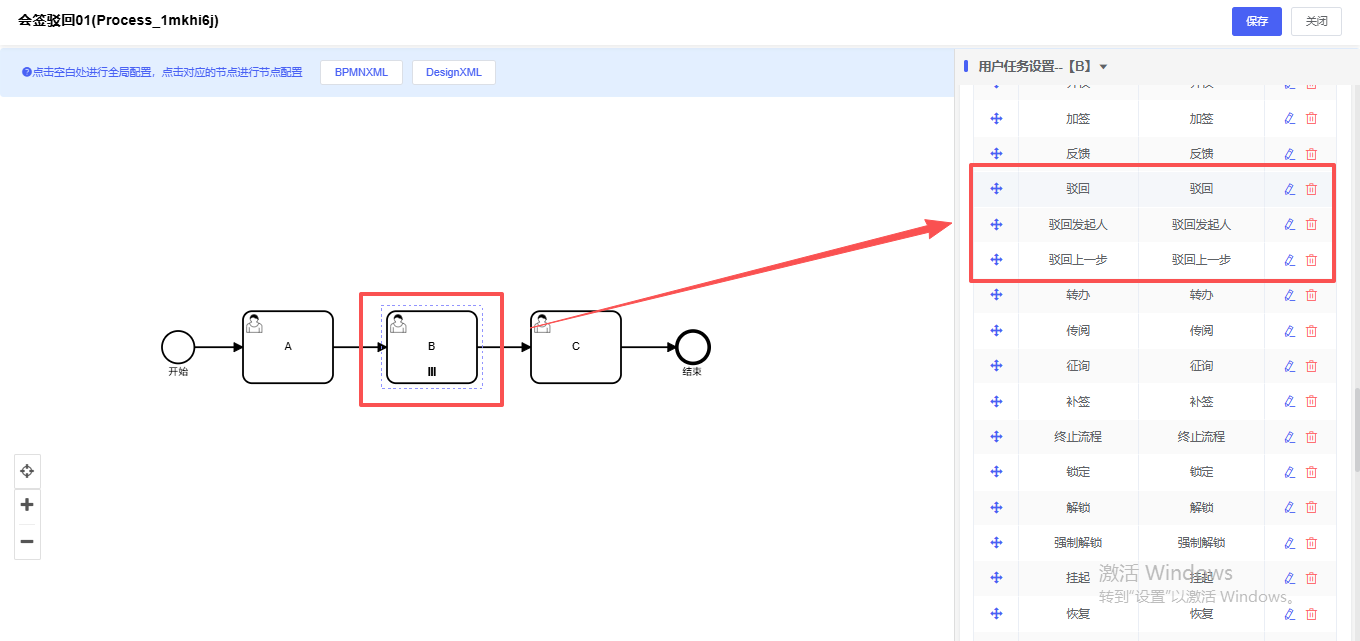Expand the 用户任务设置 dropdown arrow
The image size is (1360, 641).
1103,67
